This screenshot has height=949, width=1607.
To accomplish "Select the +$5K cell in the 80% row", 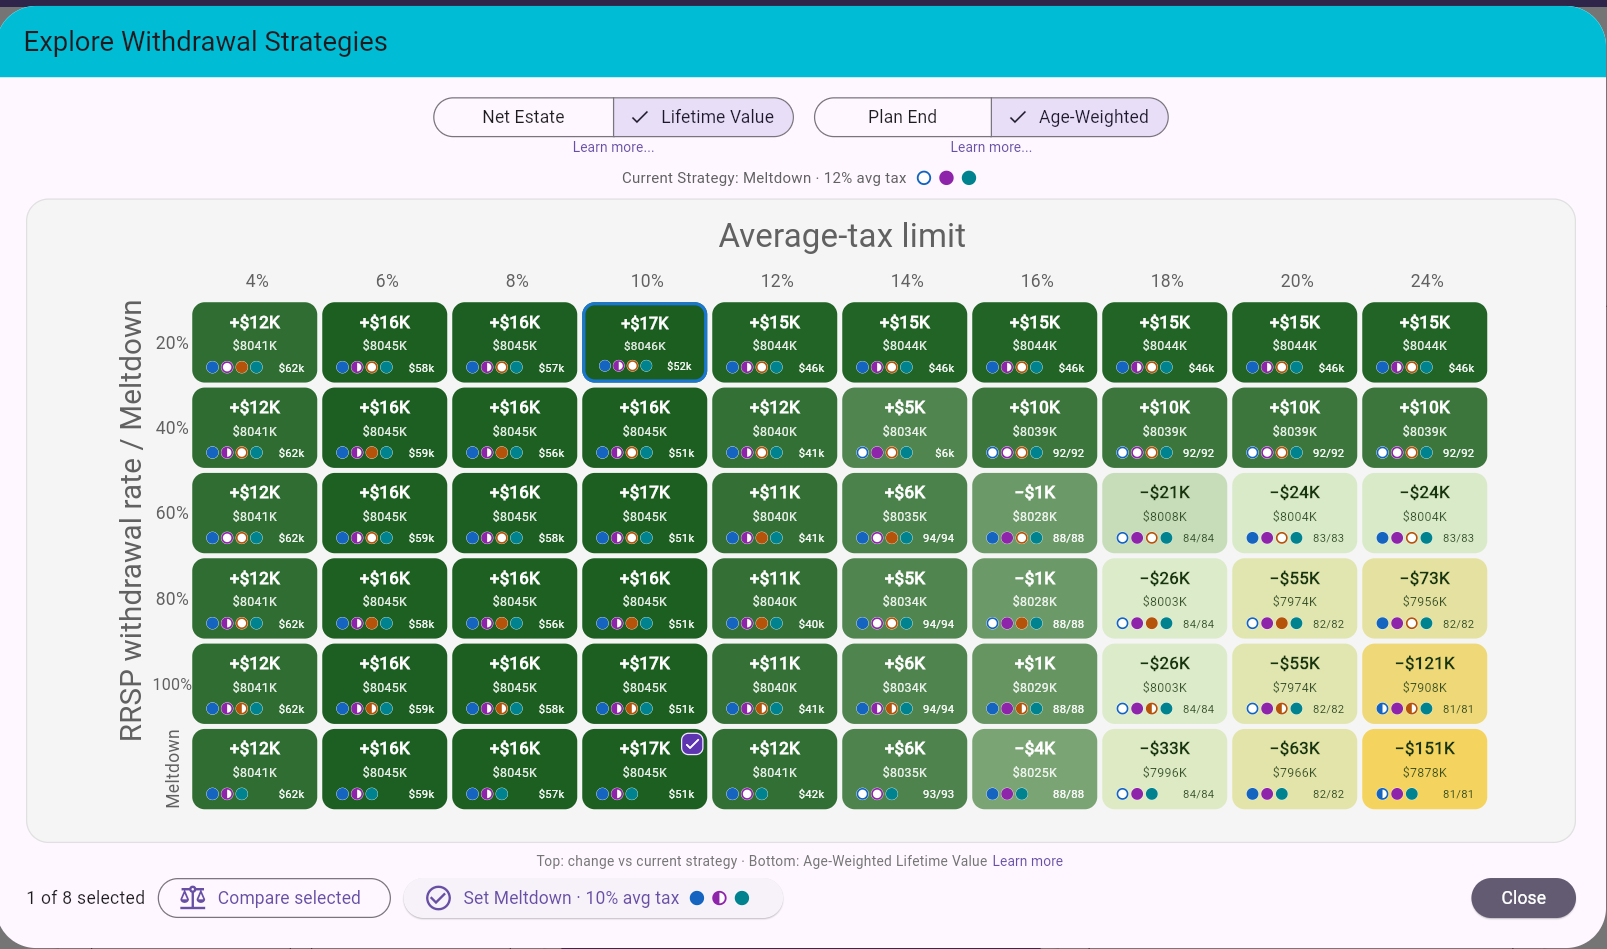I will tap(905, 598).
